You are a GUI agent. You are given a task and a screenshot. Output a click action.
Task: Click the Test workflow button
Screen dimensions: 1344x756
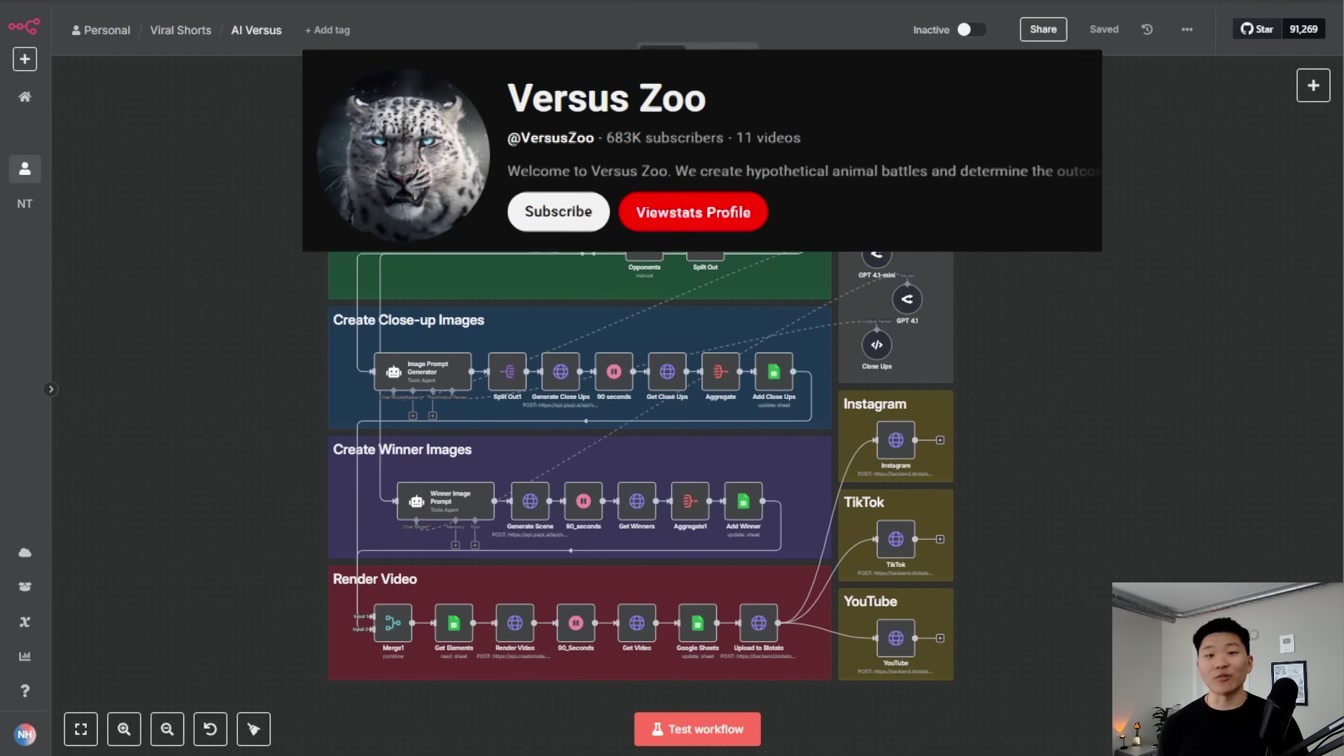697,729
